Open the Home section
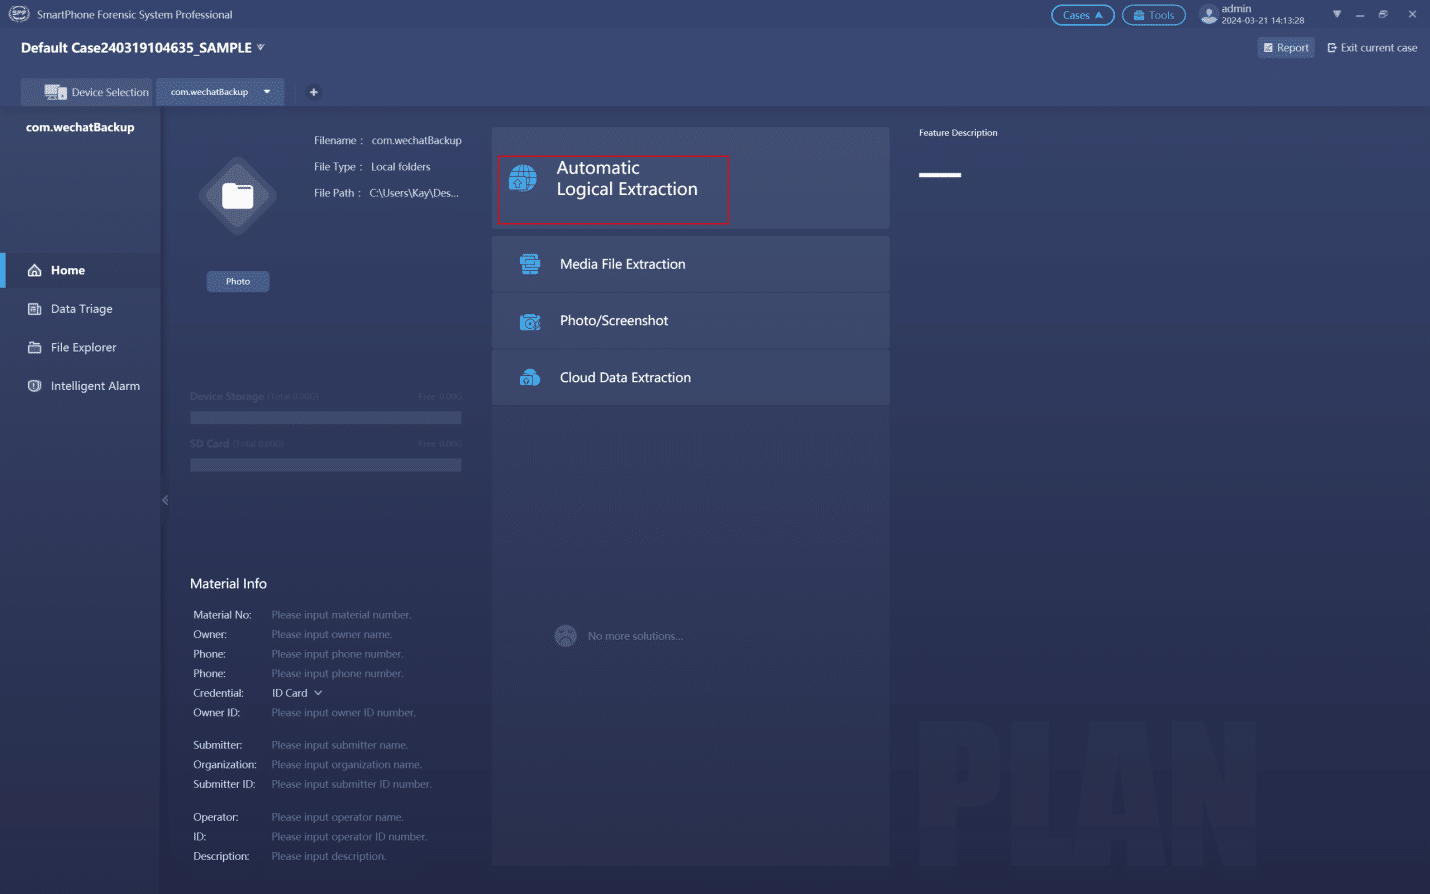The height and width of the screenshot is (894, 1430). (80, 270)
